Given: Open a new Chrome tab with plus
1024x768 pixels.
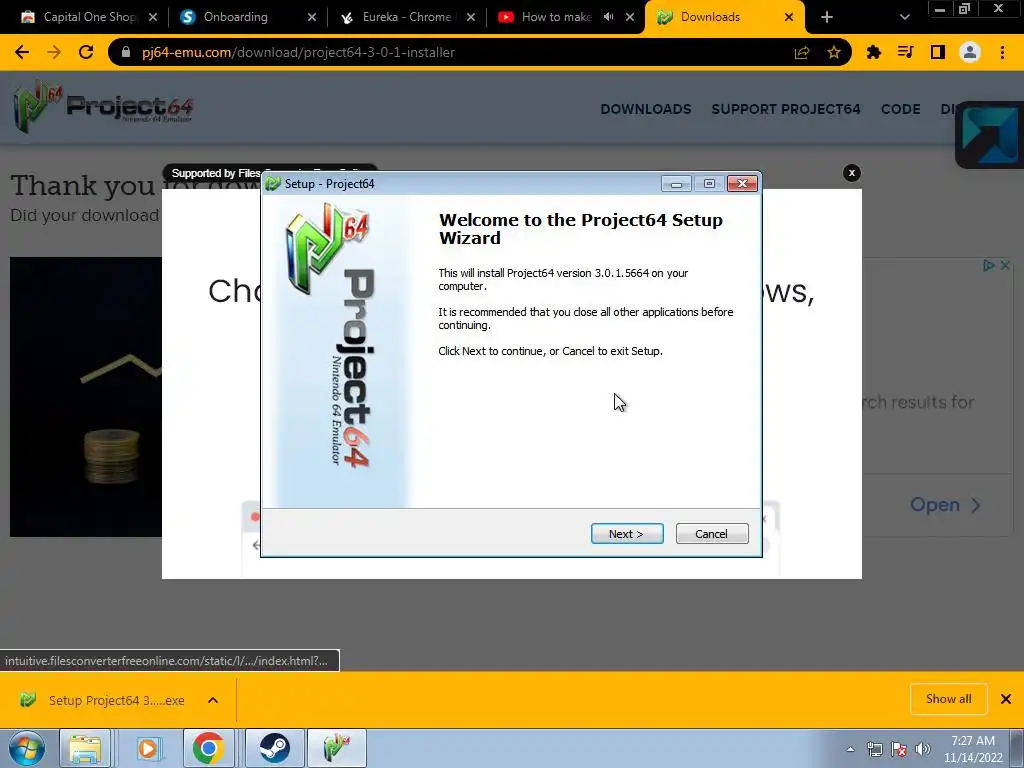Looking at the screenshot, I should pos(827,17).
